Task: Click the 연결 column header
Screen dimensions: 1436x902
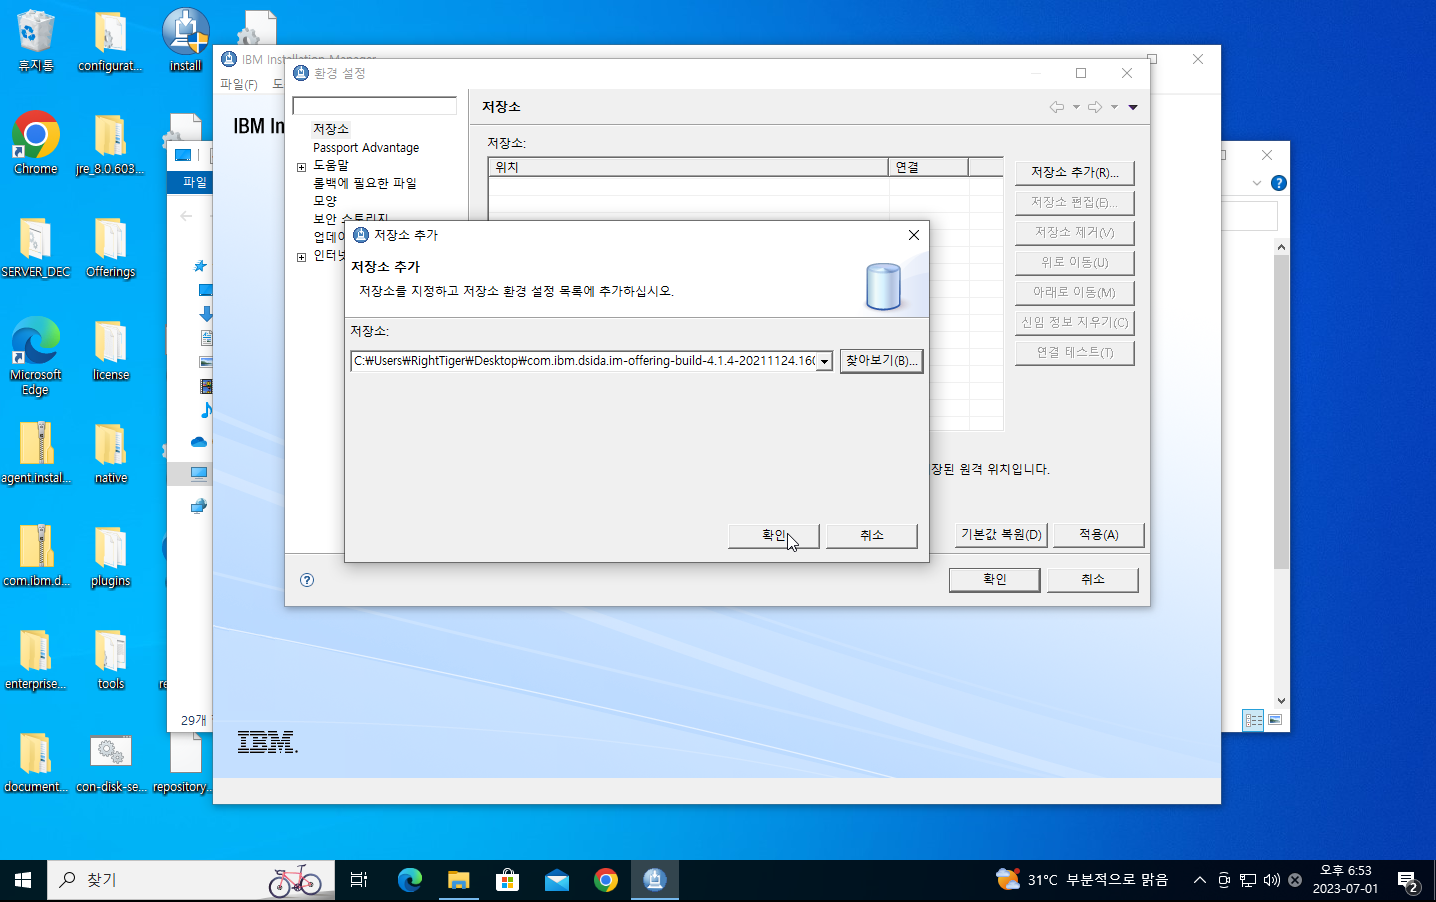Action: [x=928, y=167]
